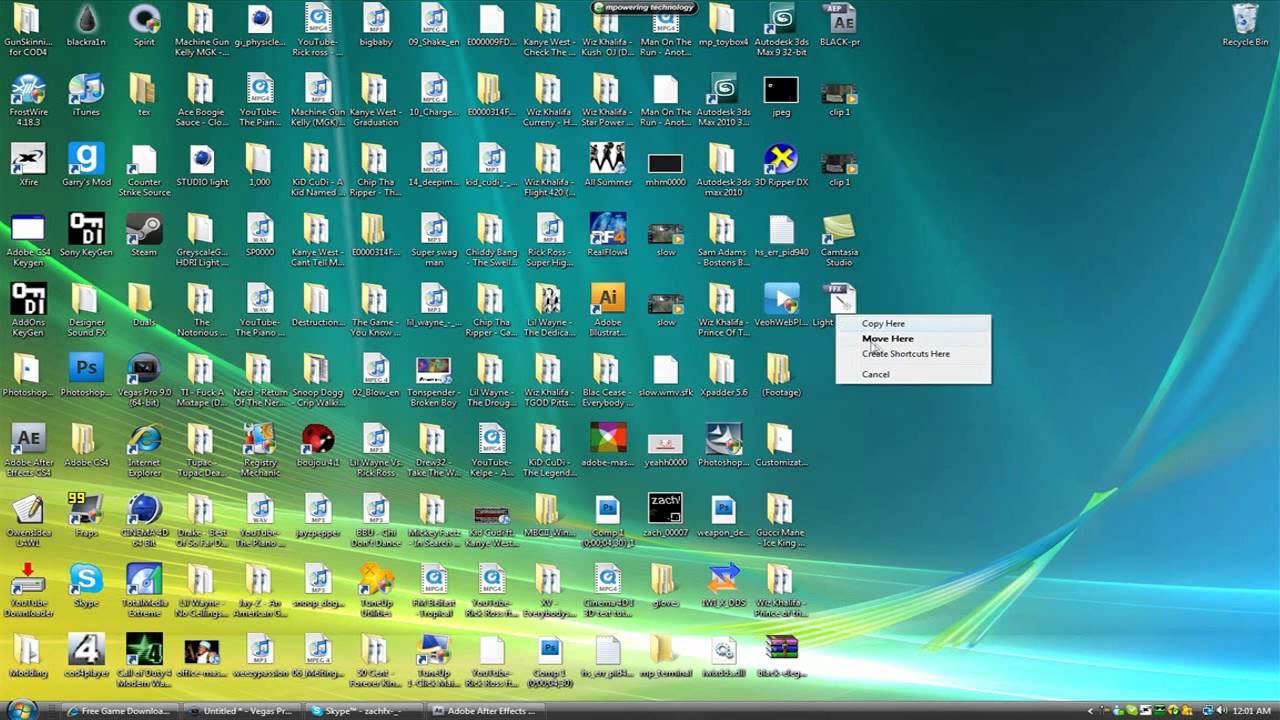The width and height of the screenshot is (1280, 720).
Task: Select the (Footage) folder
Action: 781,376
